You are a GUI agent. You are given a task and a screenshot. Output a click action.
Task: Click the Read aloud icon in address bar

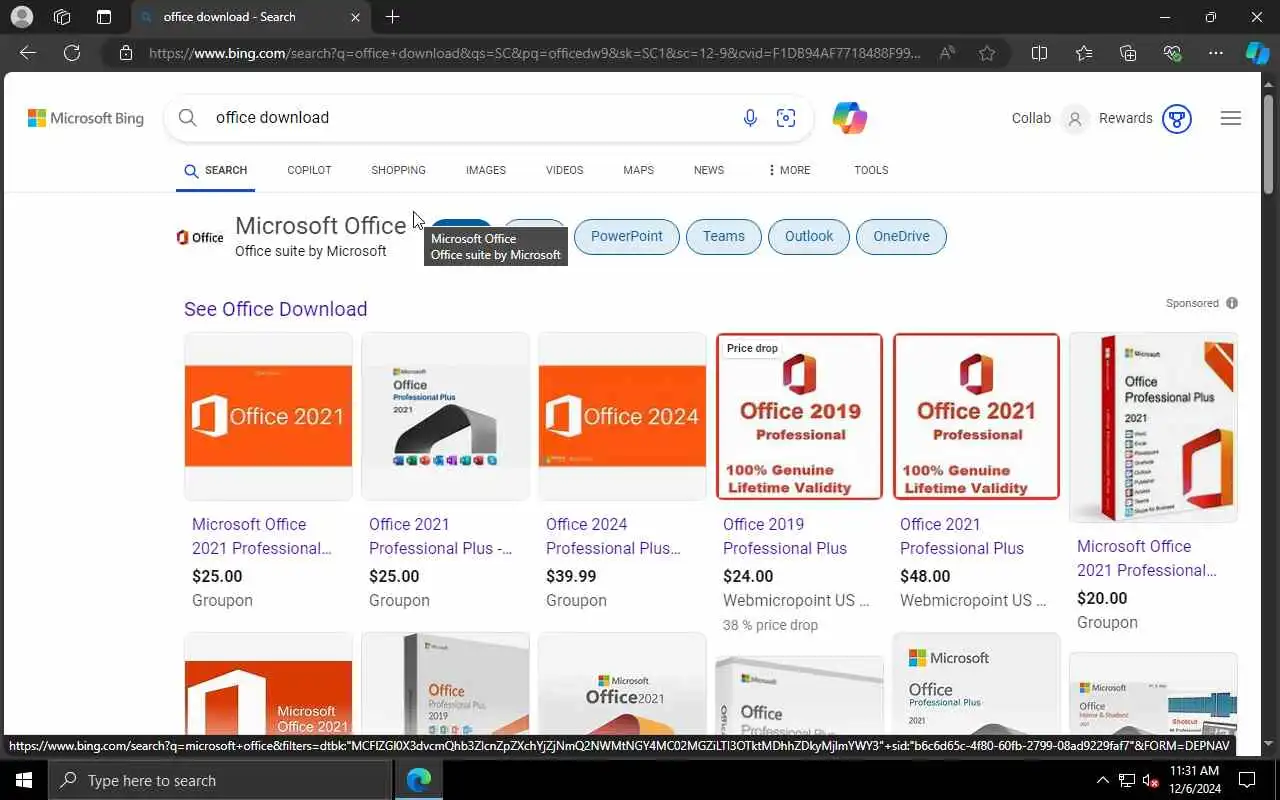[947, 53]
